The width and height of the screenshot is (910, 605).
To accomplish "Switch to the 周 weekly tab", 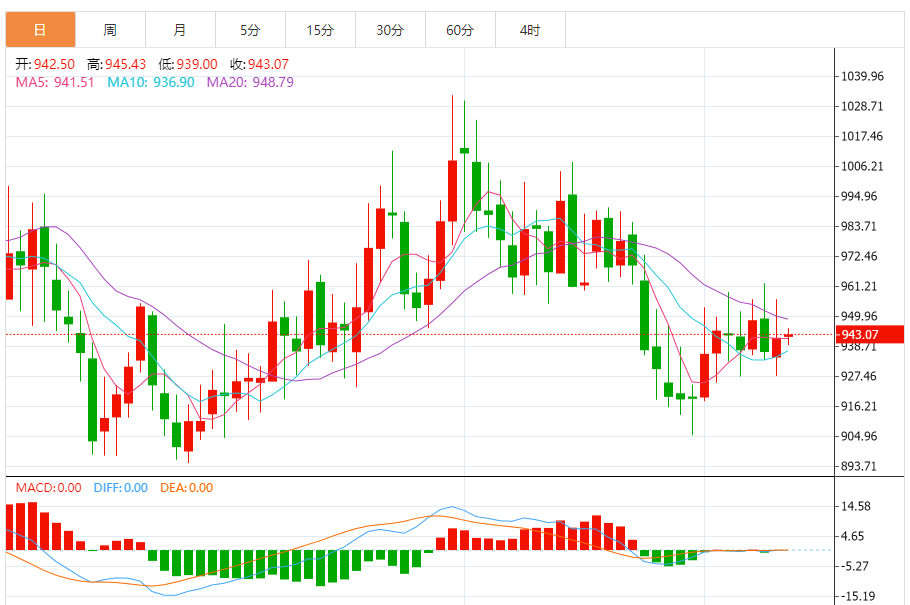I will [x=110, y=30].
